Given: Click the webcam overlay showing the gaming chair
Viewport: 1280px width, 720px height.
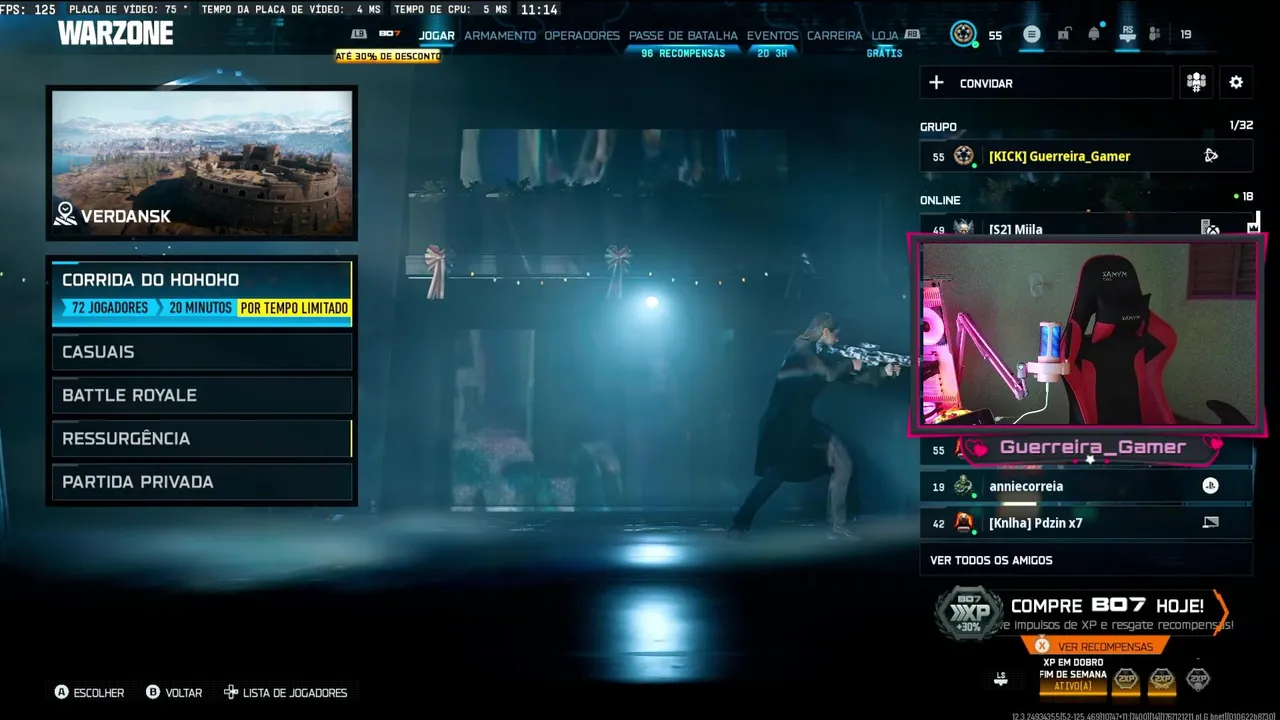Looking at the screenshot, I should 1088,334.
